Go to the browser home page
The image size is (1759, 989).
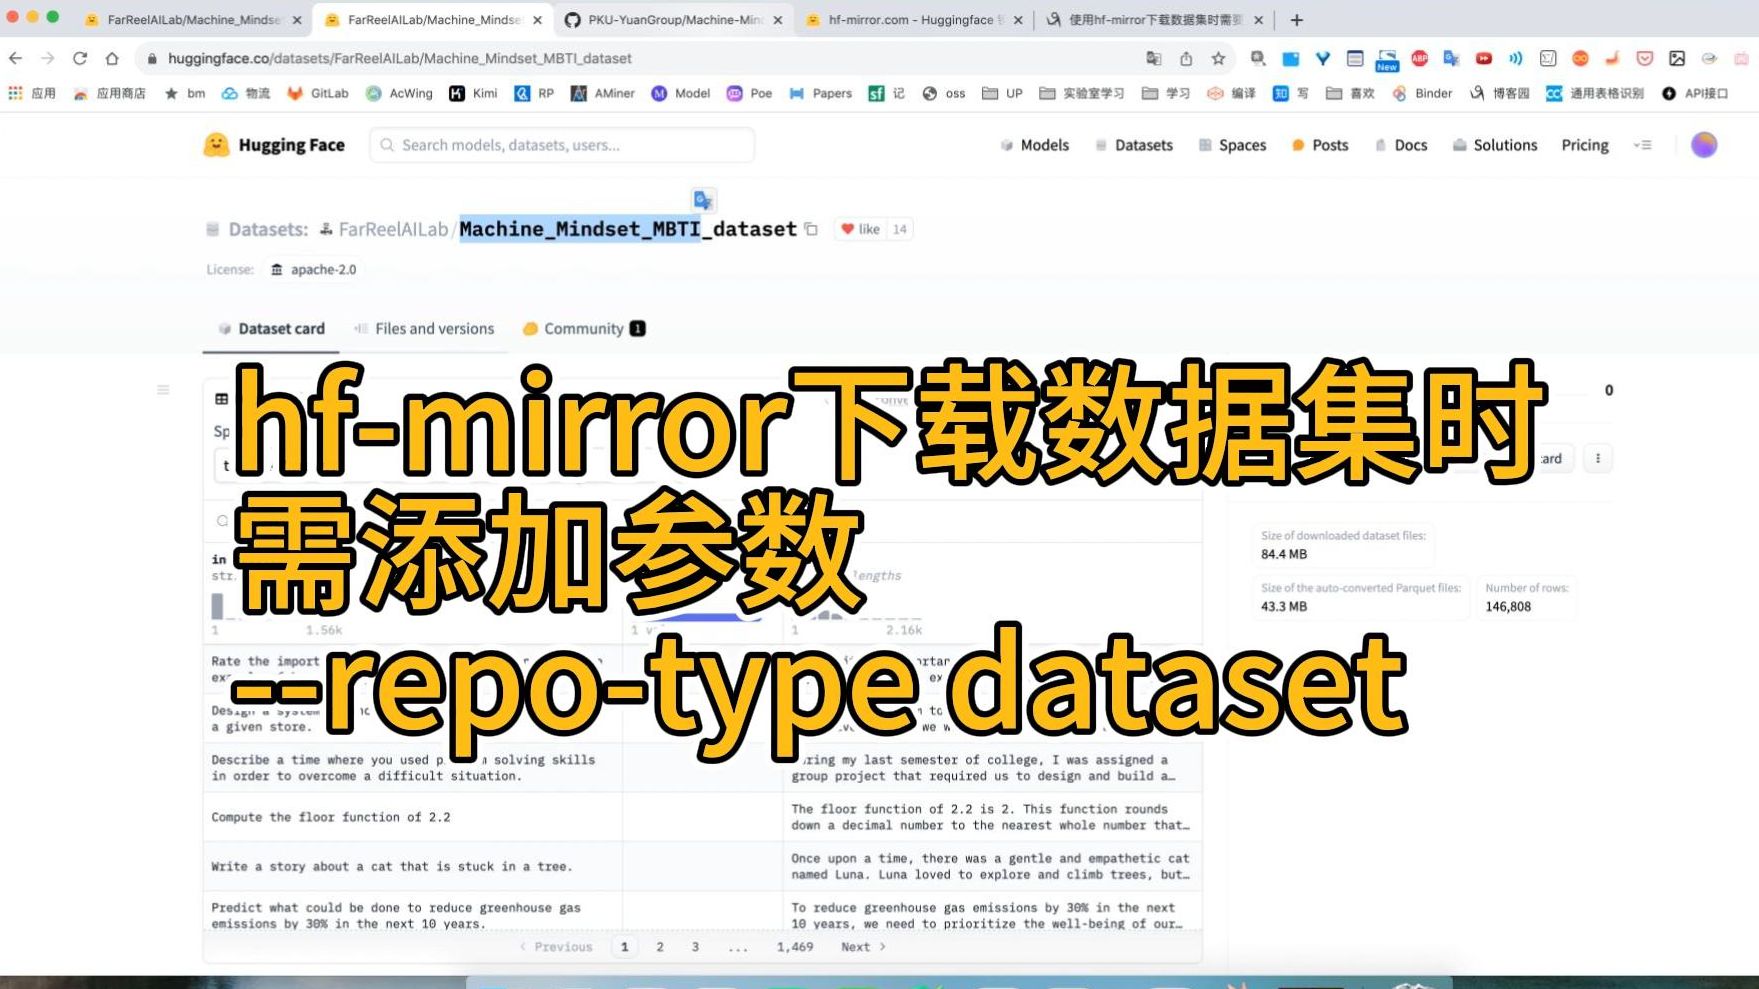112,59
